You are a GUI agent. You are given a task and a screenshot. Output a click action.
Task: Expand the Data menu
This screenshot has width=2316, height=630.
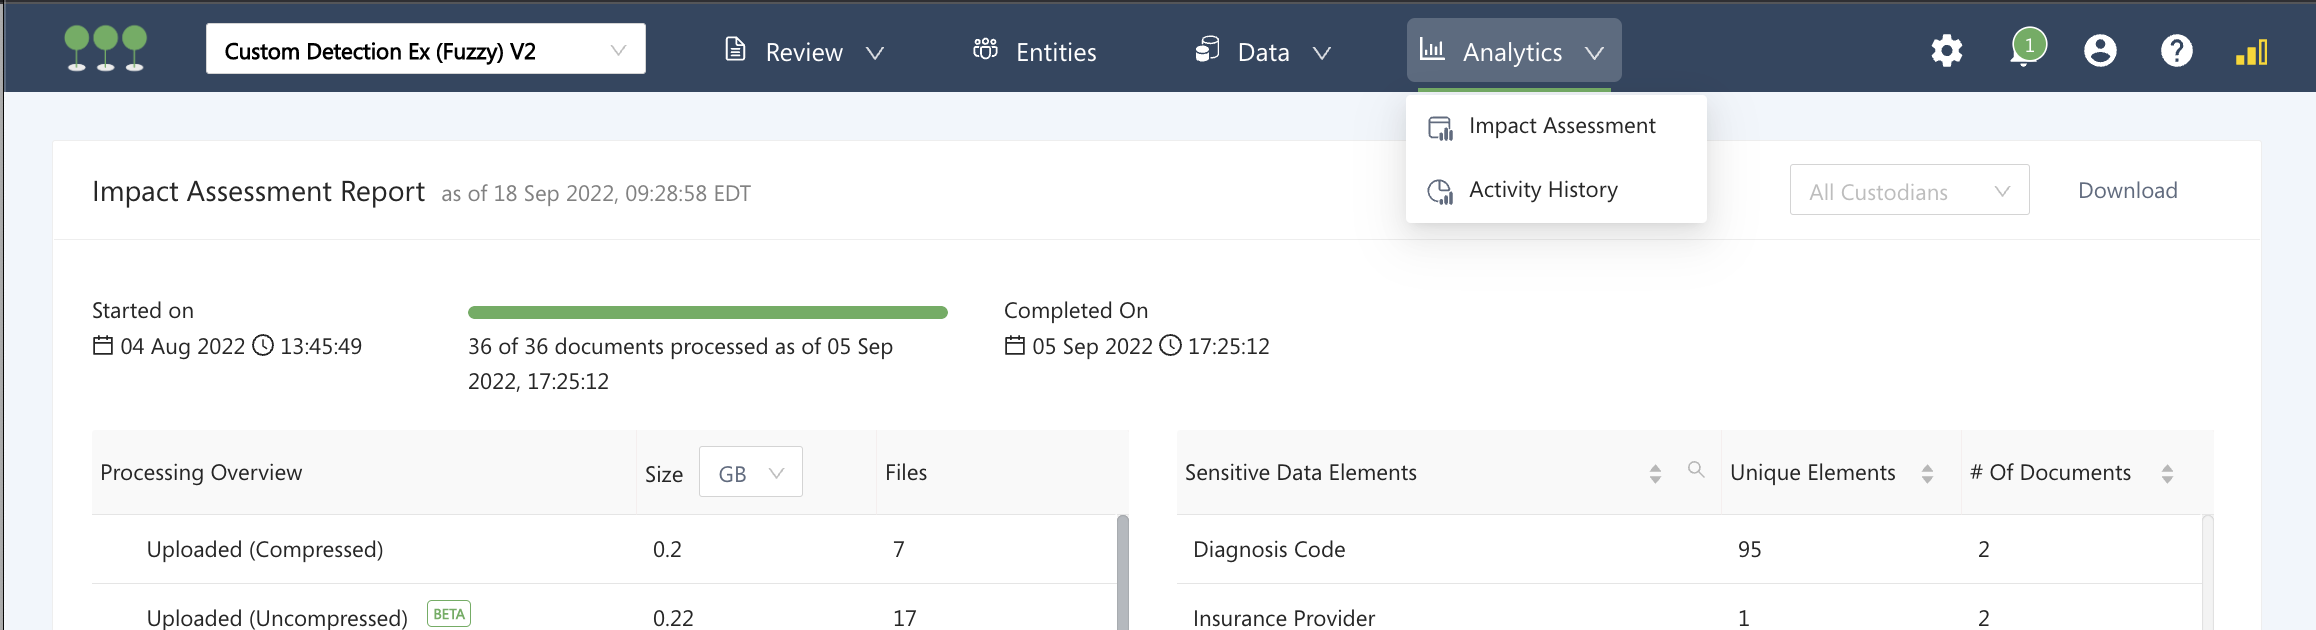[1263, 52]
